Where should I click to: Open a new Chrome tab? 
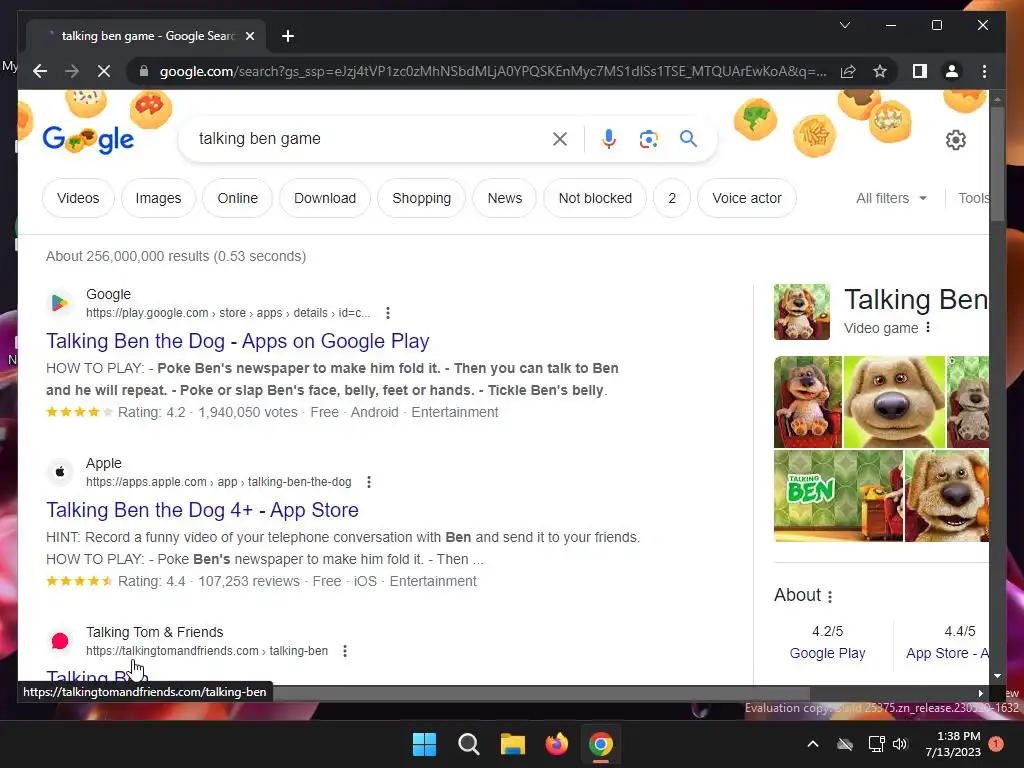pos(288,36)
